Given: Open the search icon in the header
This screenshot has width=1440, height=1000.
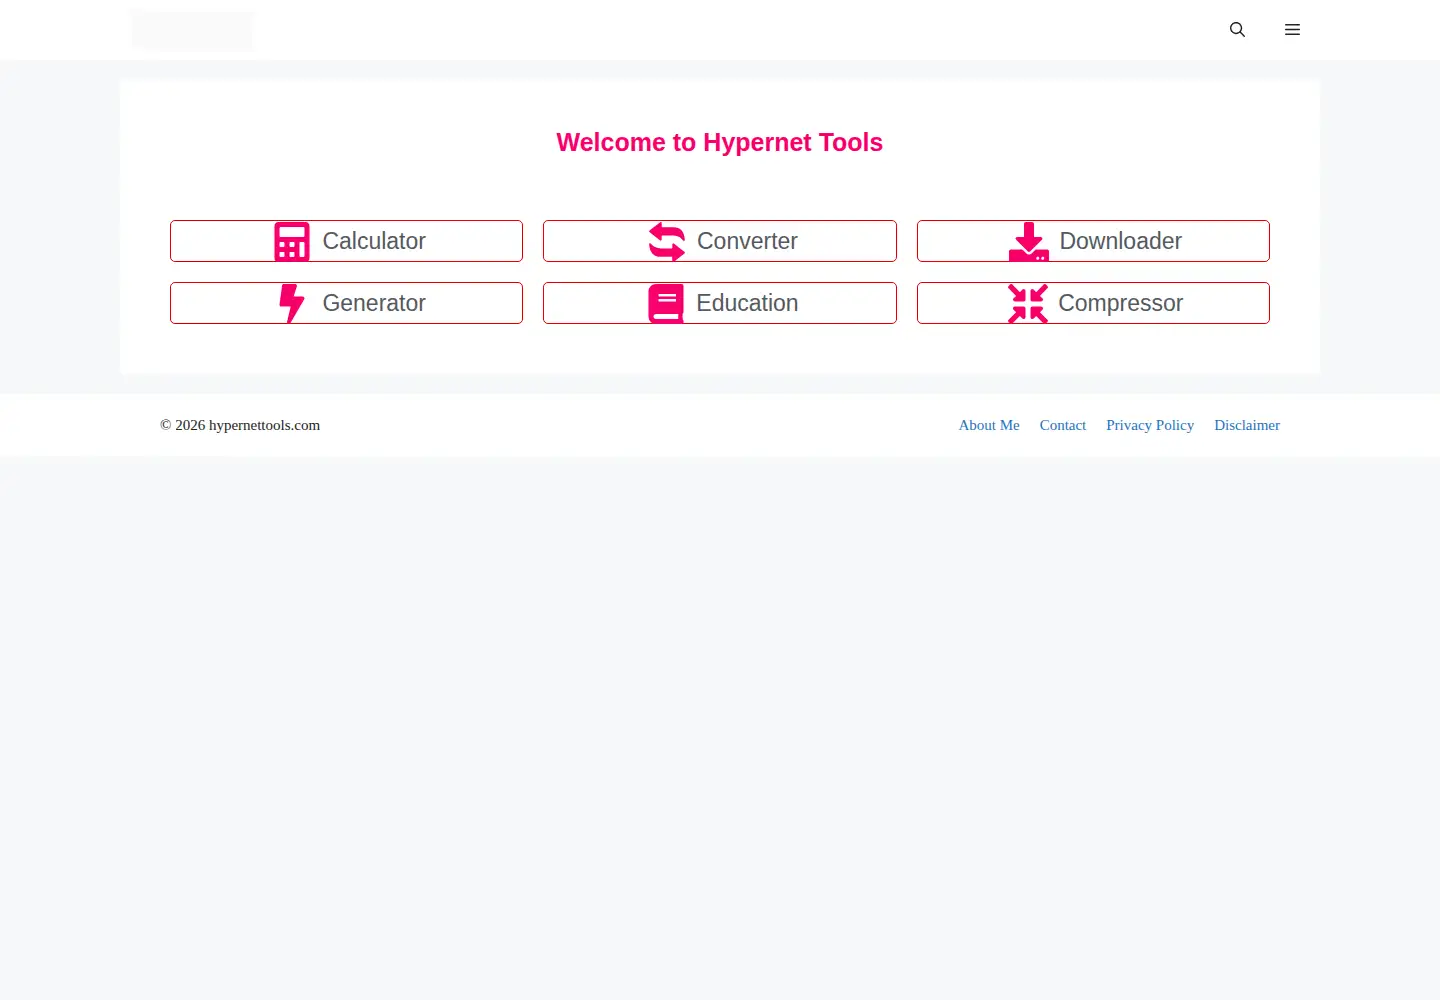Looking at the screenshot, I should click(1237, 30).
